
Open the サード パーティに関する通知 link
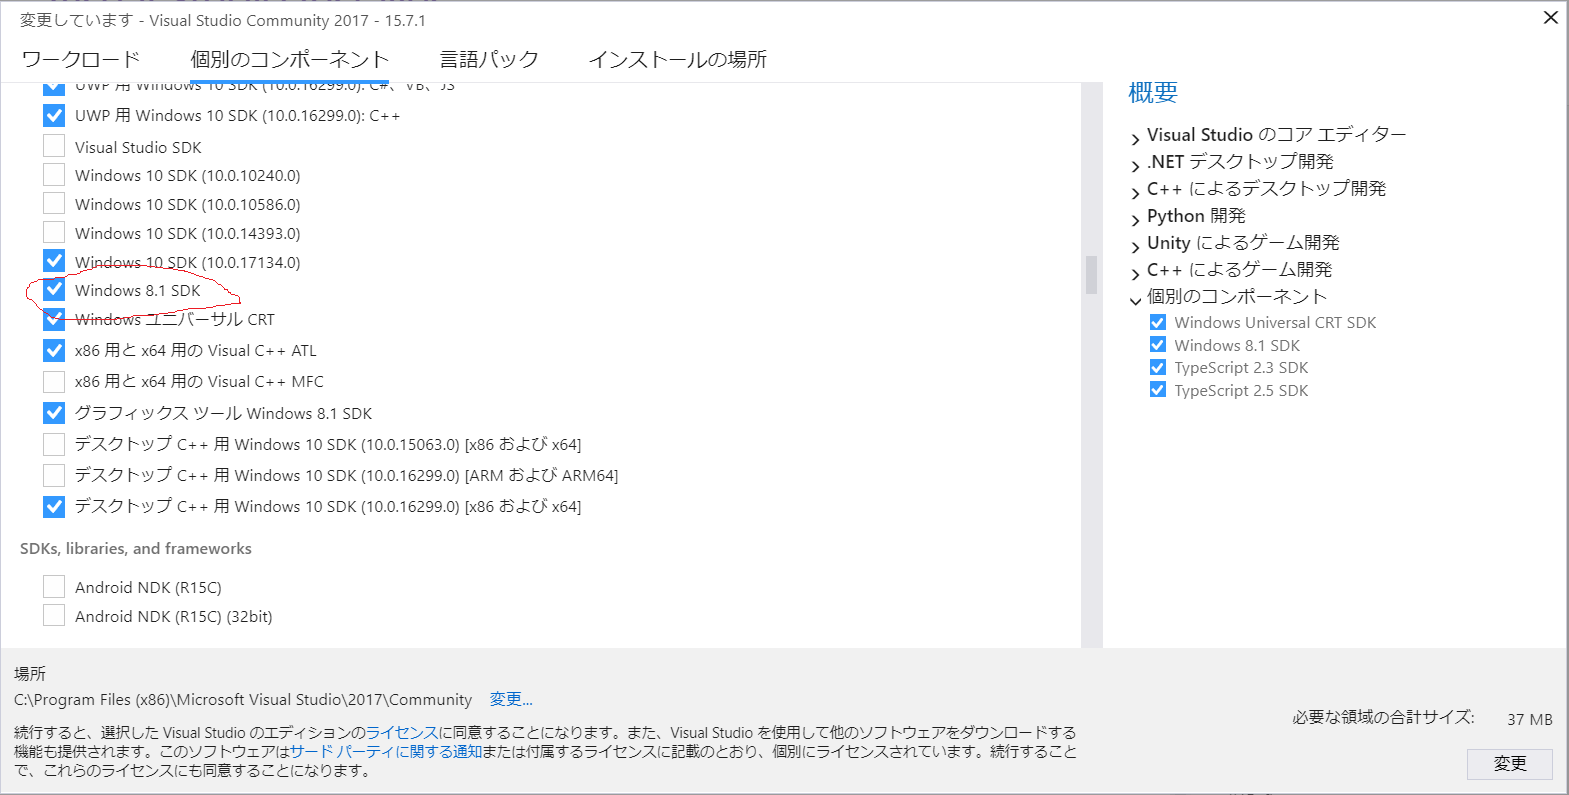coord(386,751)
